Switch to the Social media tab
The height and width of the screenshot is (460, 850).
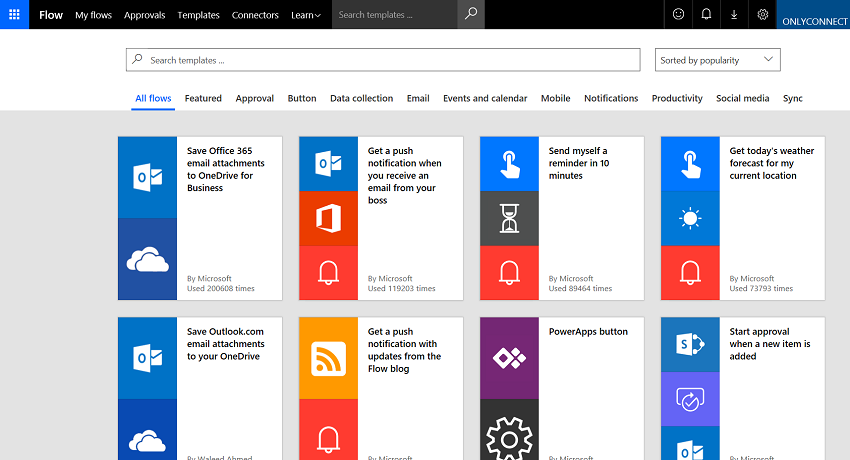742,98
